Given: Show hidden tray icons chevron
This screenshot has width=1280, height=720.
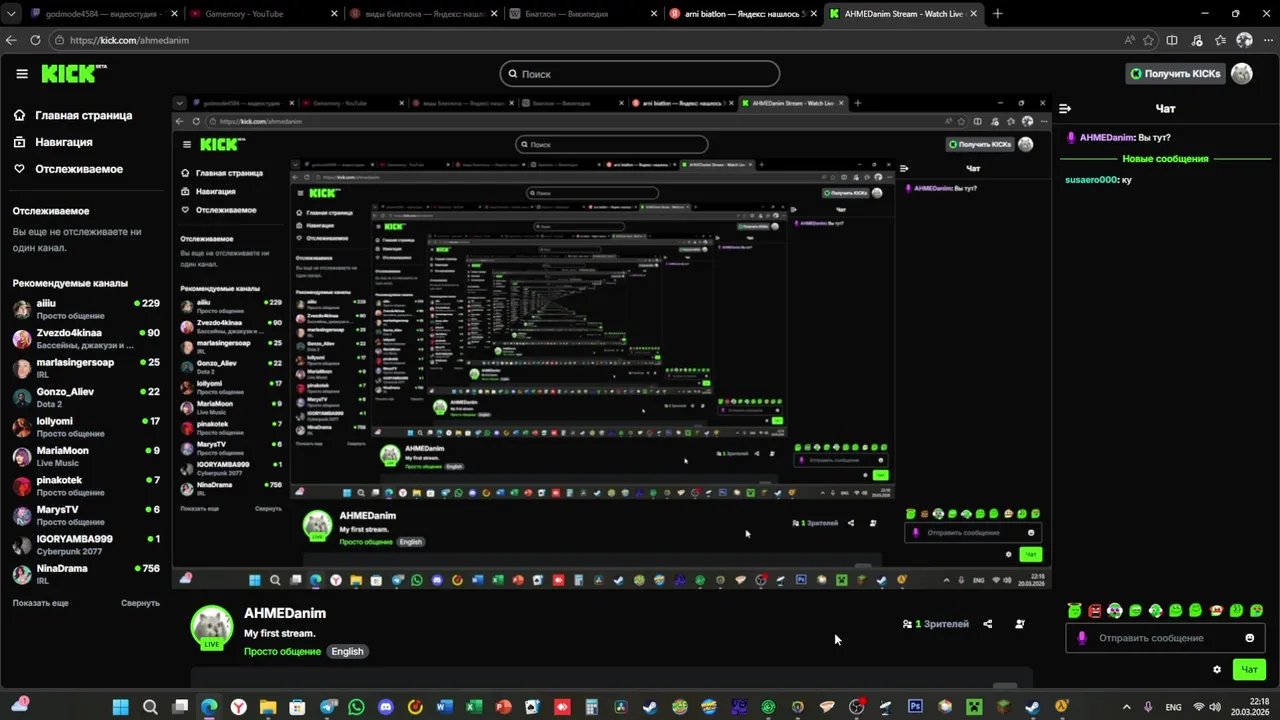Looking at the screenshot, I should pos(1127,707).
